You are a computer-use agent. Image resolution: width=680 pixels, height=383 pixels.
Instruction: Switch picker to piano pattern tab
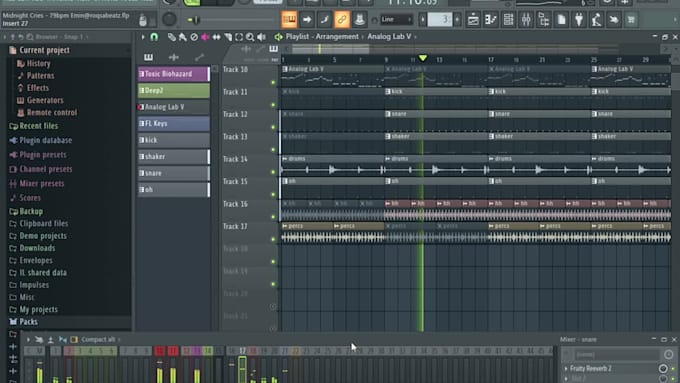(148, 57)
